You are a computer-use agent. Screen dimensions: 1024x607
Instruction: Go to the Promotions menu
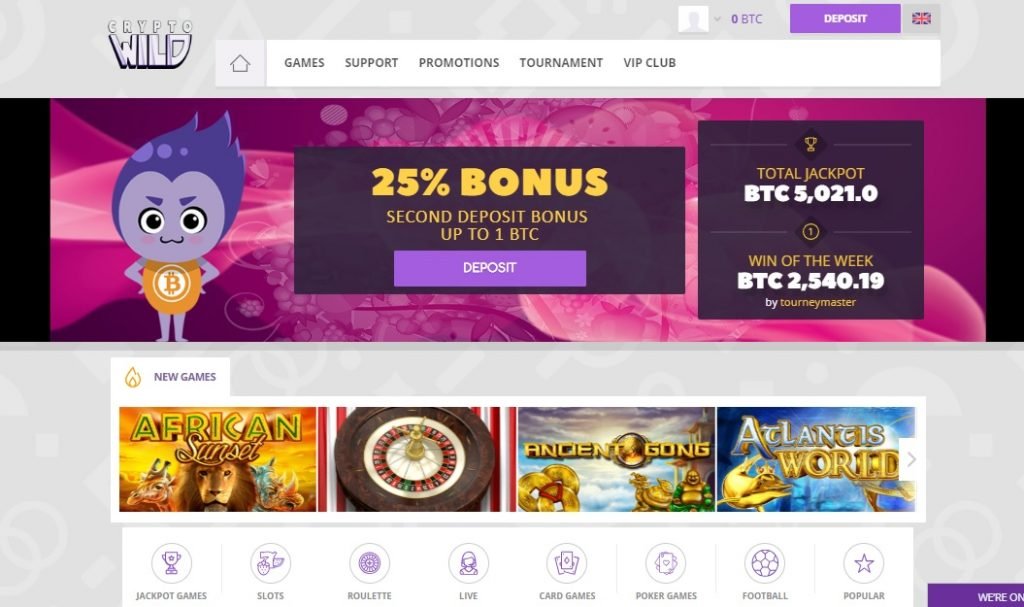459,63
